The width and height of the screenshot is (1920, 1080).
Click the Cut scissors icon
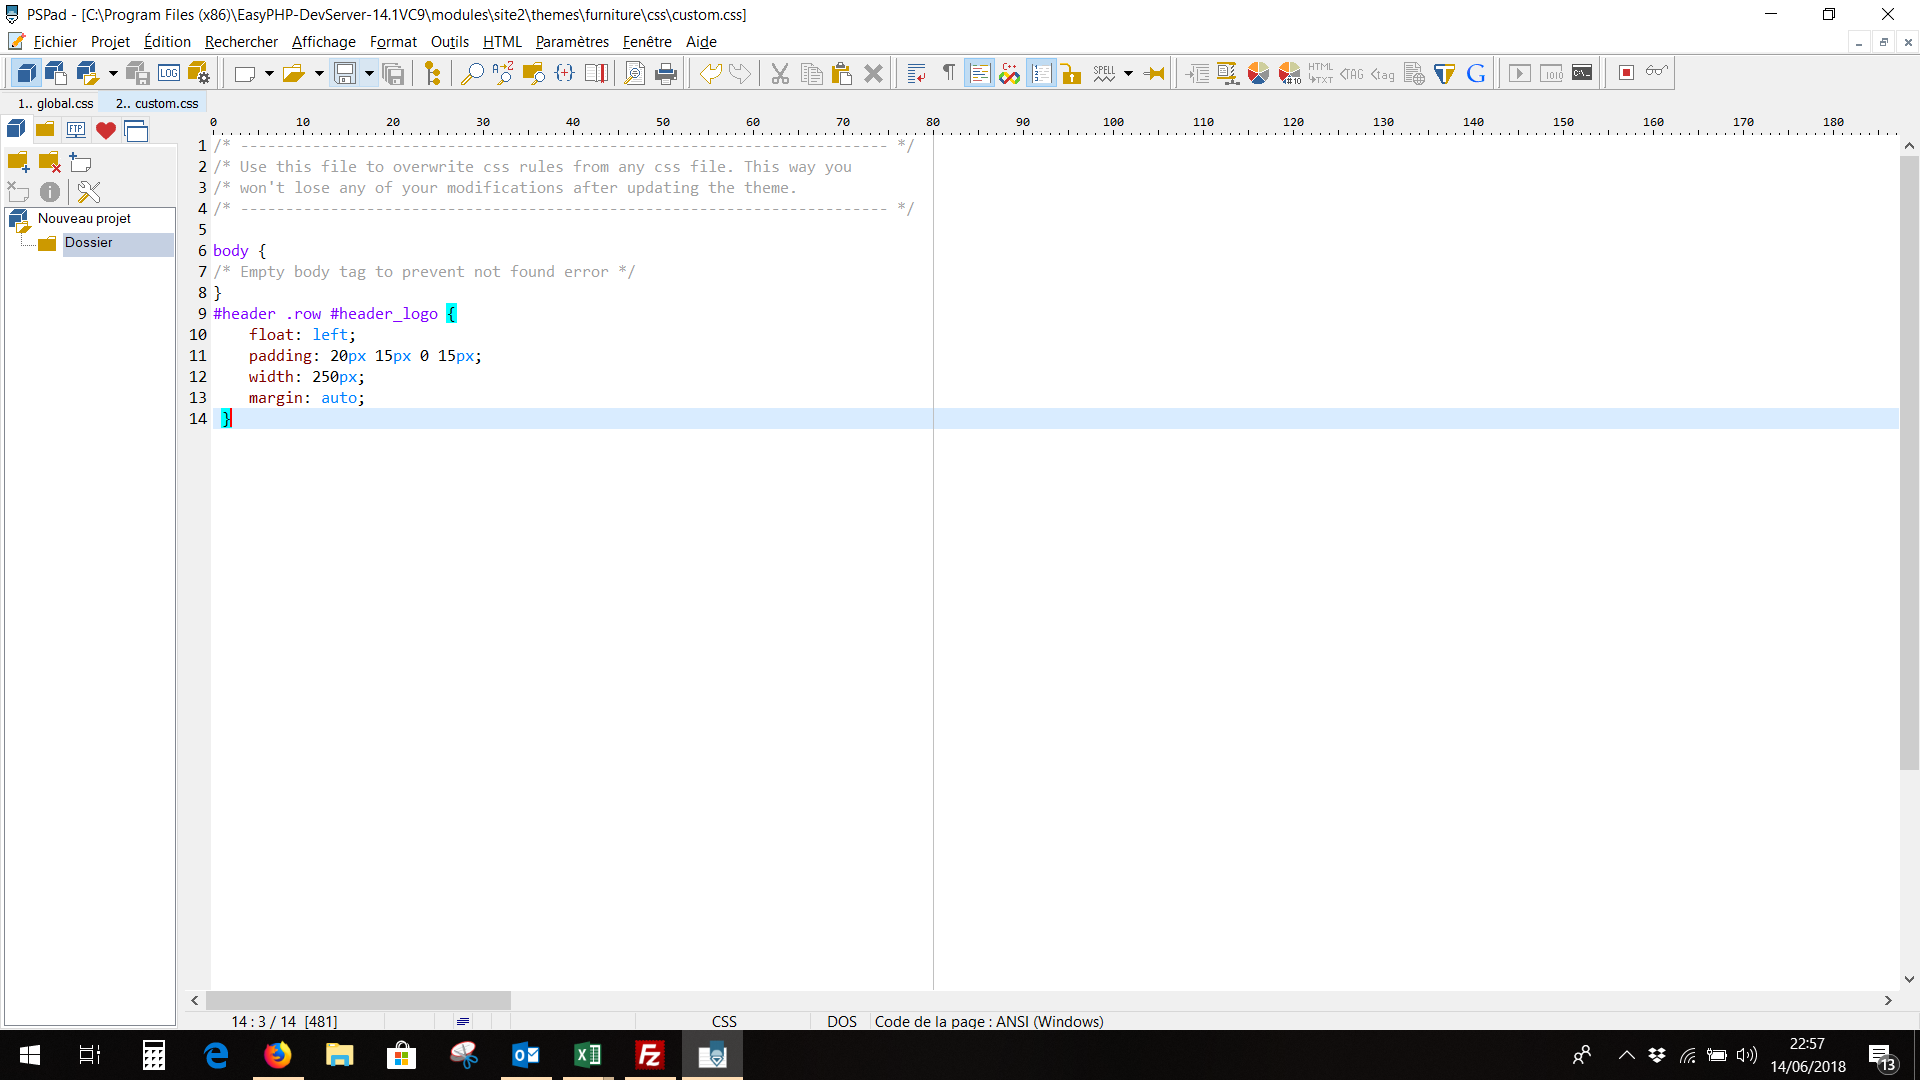[780, 73]
